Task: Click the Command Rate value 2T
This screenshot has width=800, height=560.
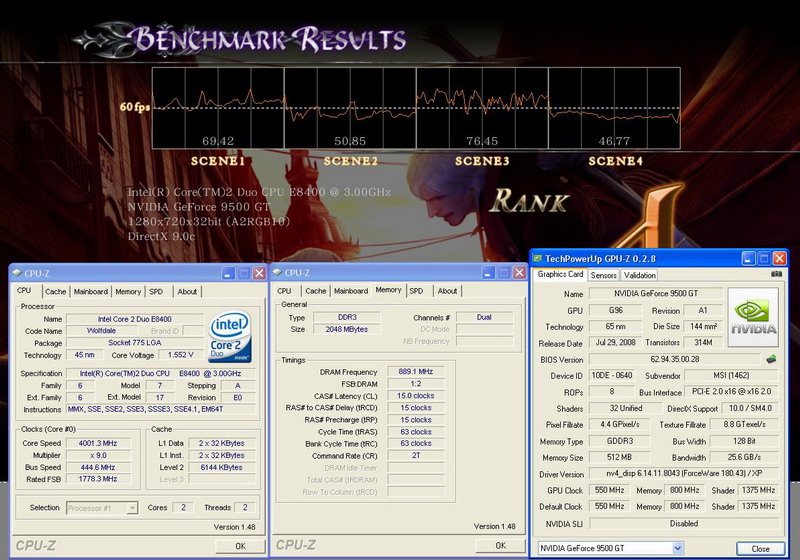Action: (x=416, y=455)
